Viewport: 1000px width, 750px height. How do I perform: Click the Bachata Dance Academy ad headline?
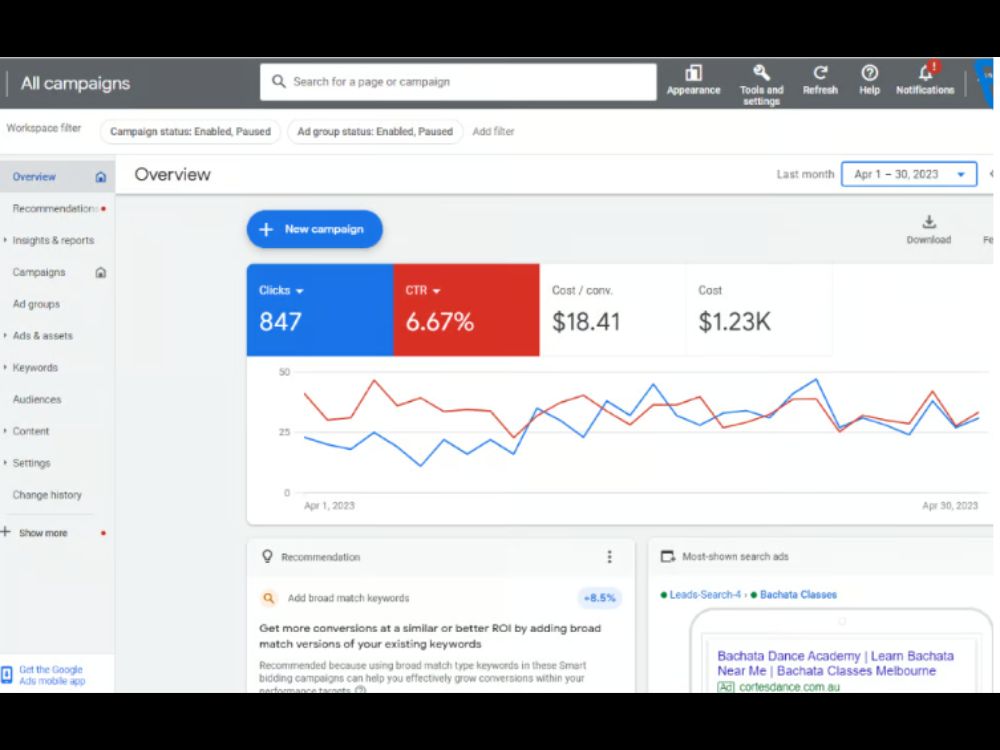coord(835,663)
